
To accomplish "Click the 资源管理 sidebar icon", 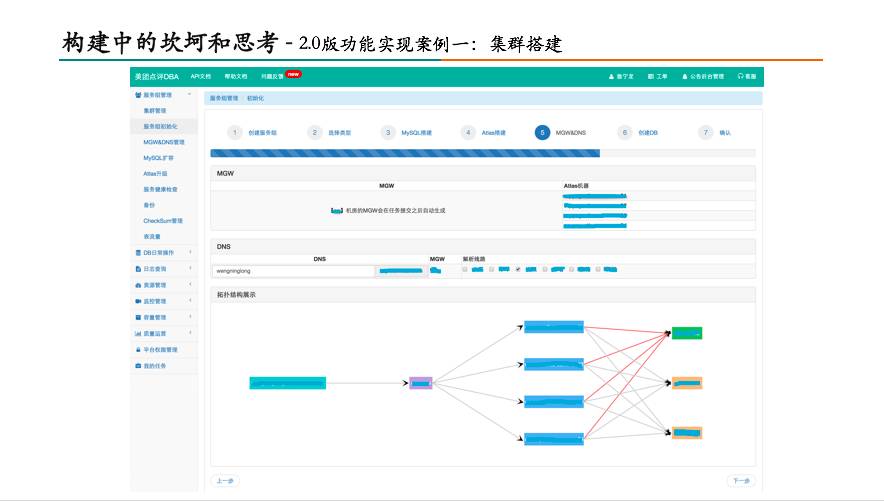I will (138, 285).
